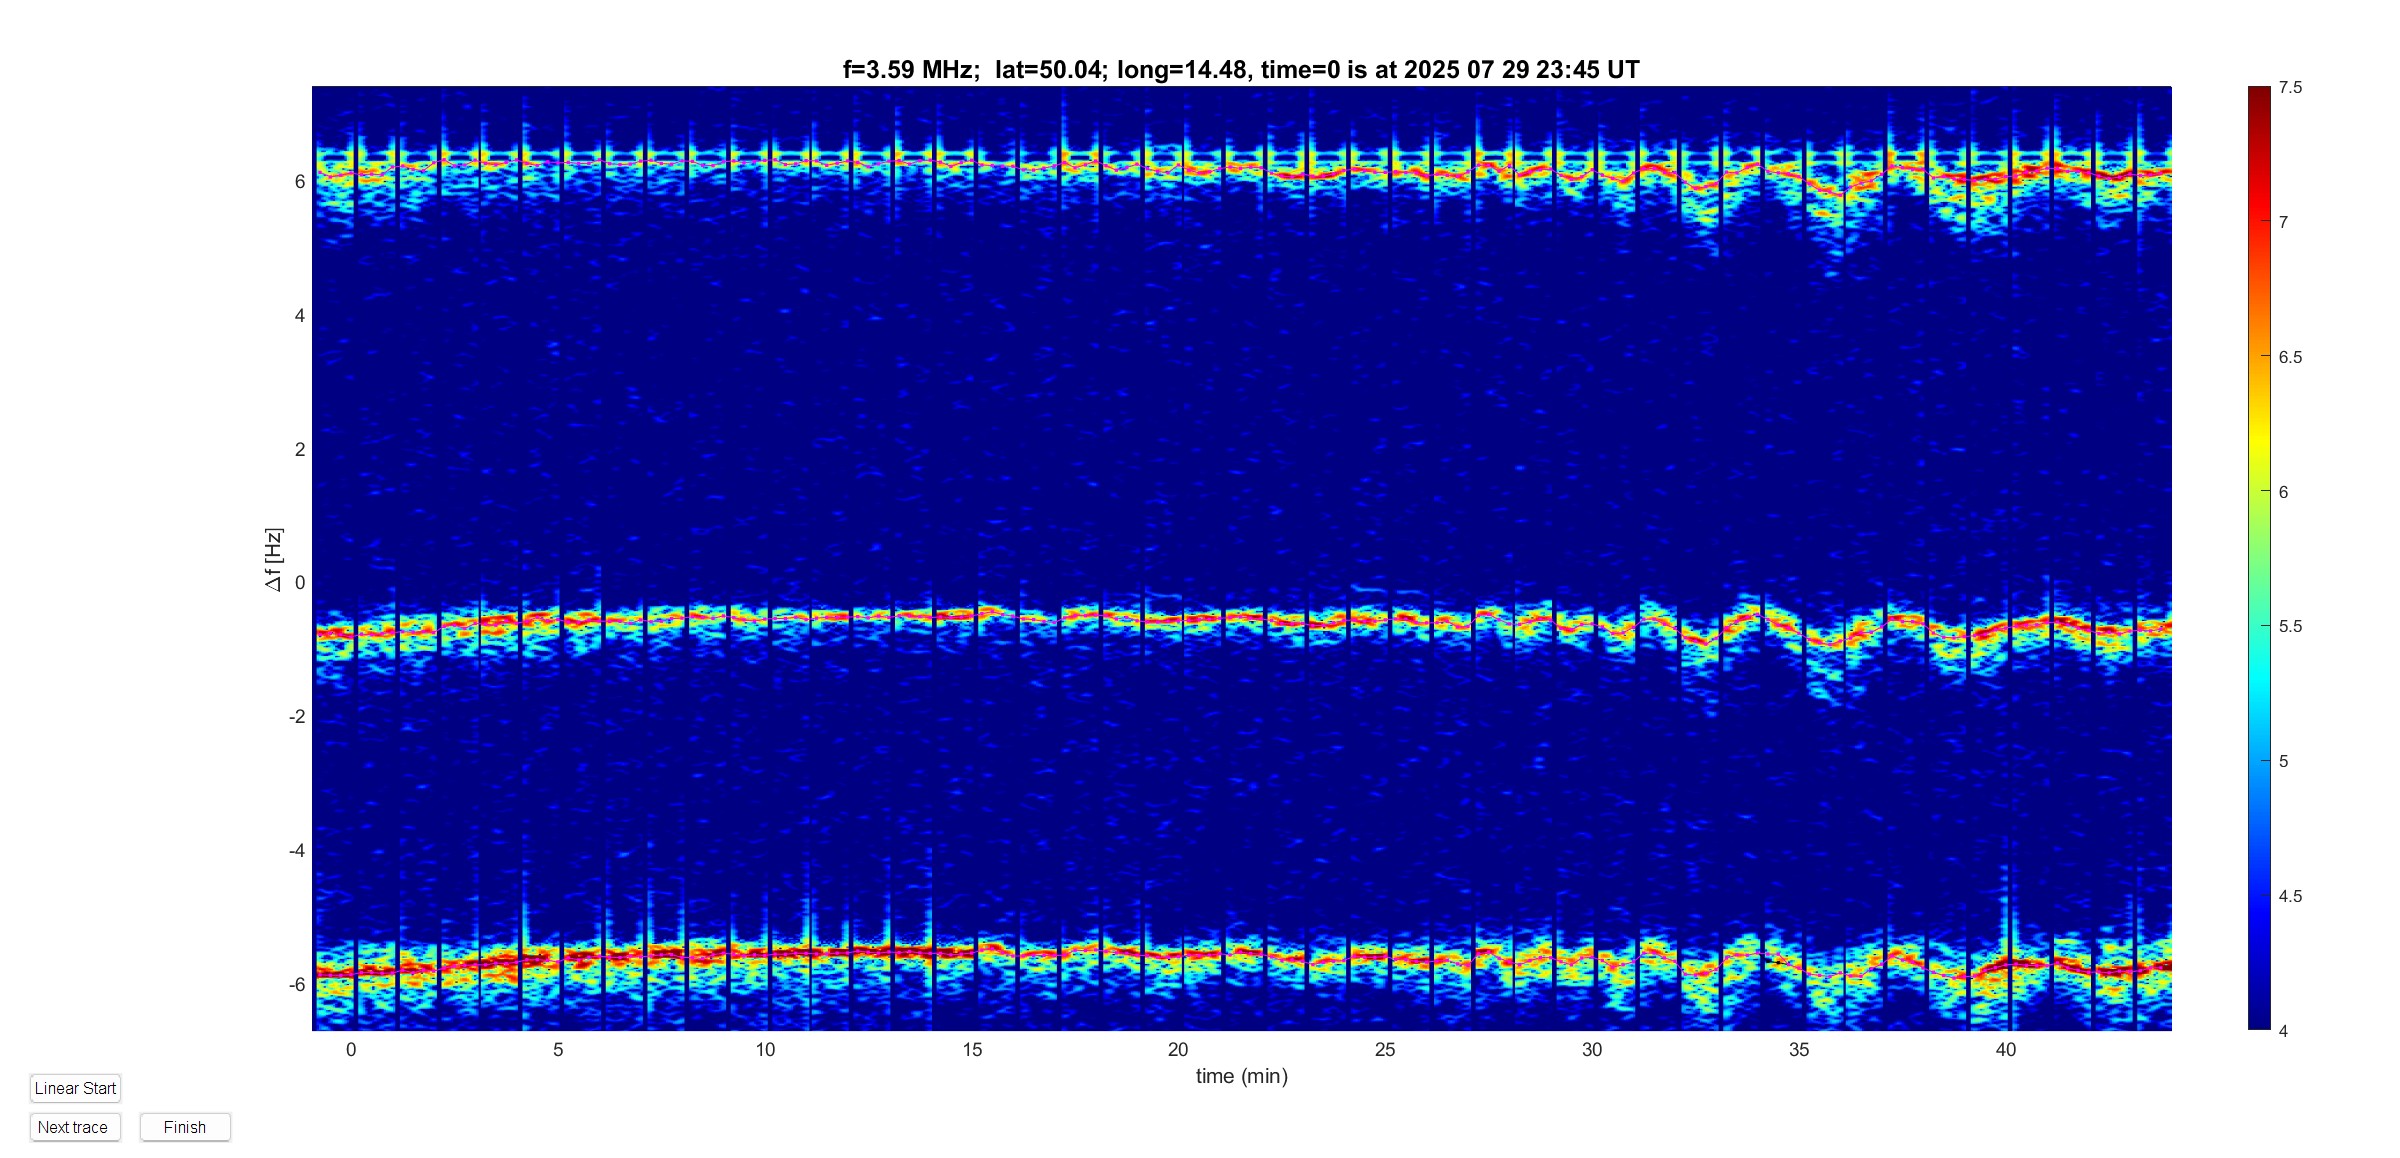Click the colorbar tick label 5
The width and height of the screenshot is (2400, 1158).
point(2283,761)
